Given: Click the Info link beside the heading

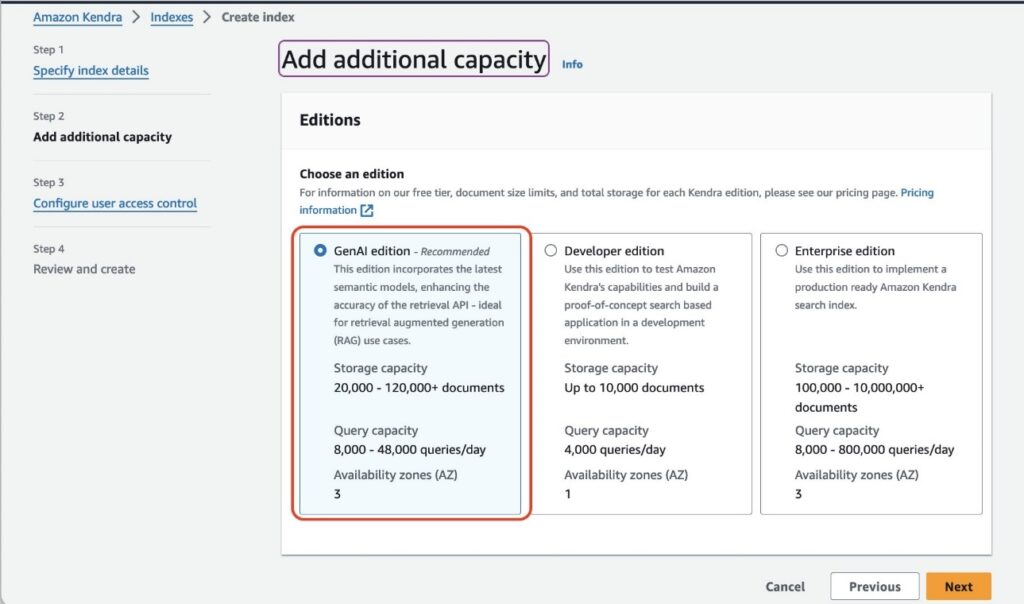Looking at the screenshot, I should coord(572,64).
